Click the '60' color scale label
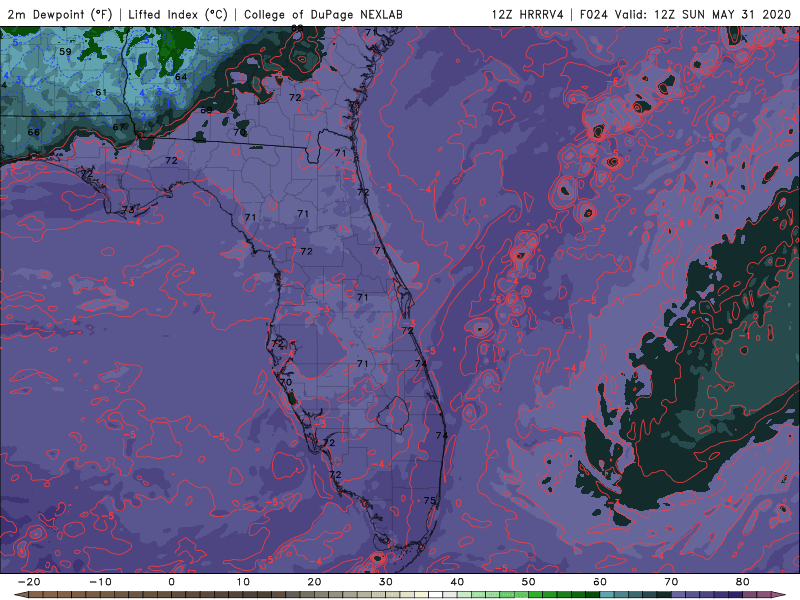800x600 pixels. 600,582
